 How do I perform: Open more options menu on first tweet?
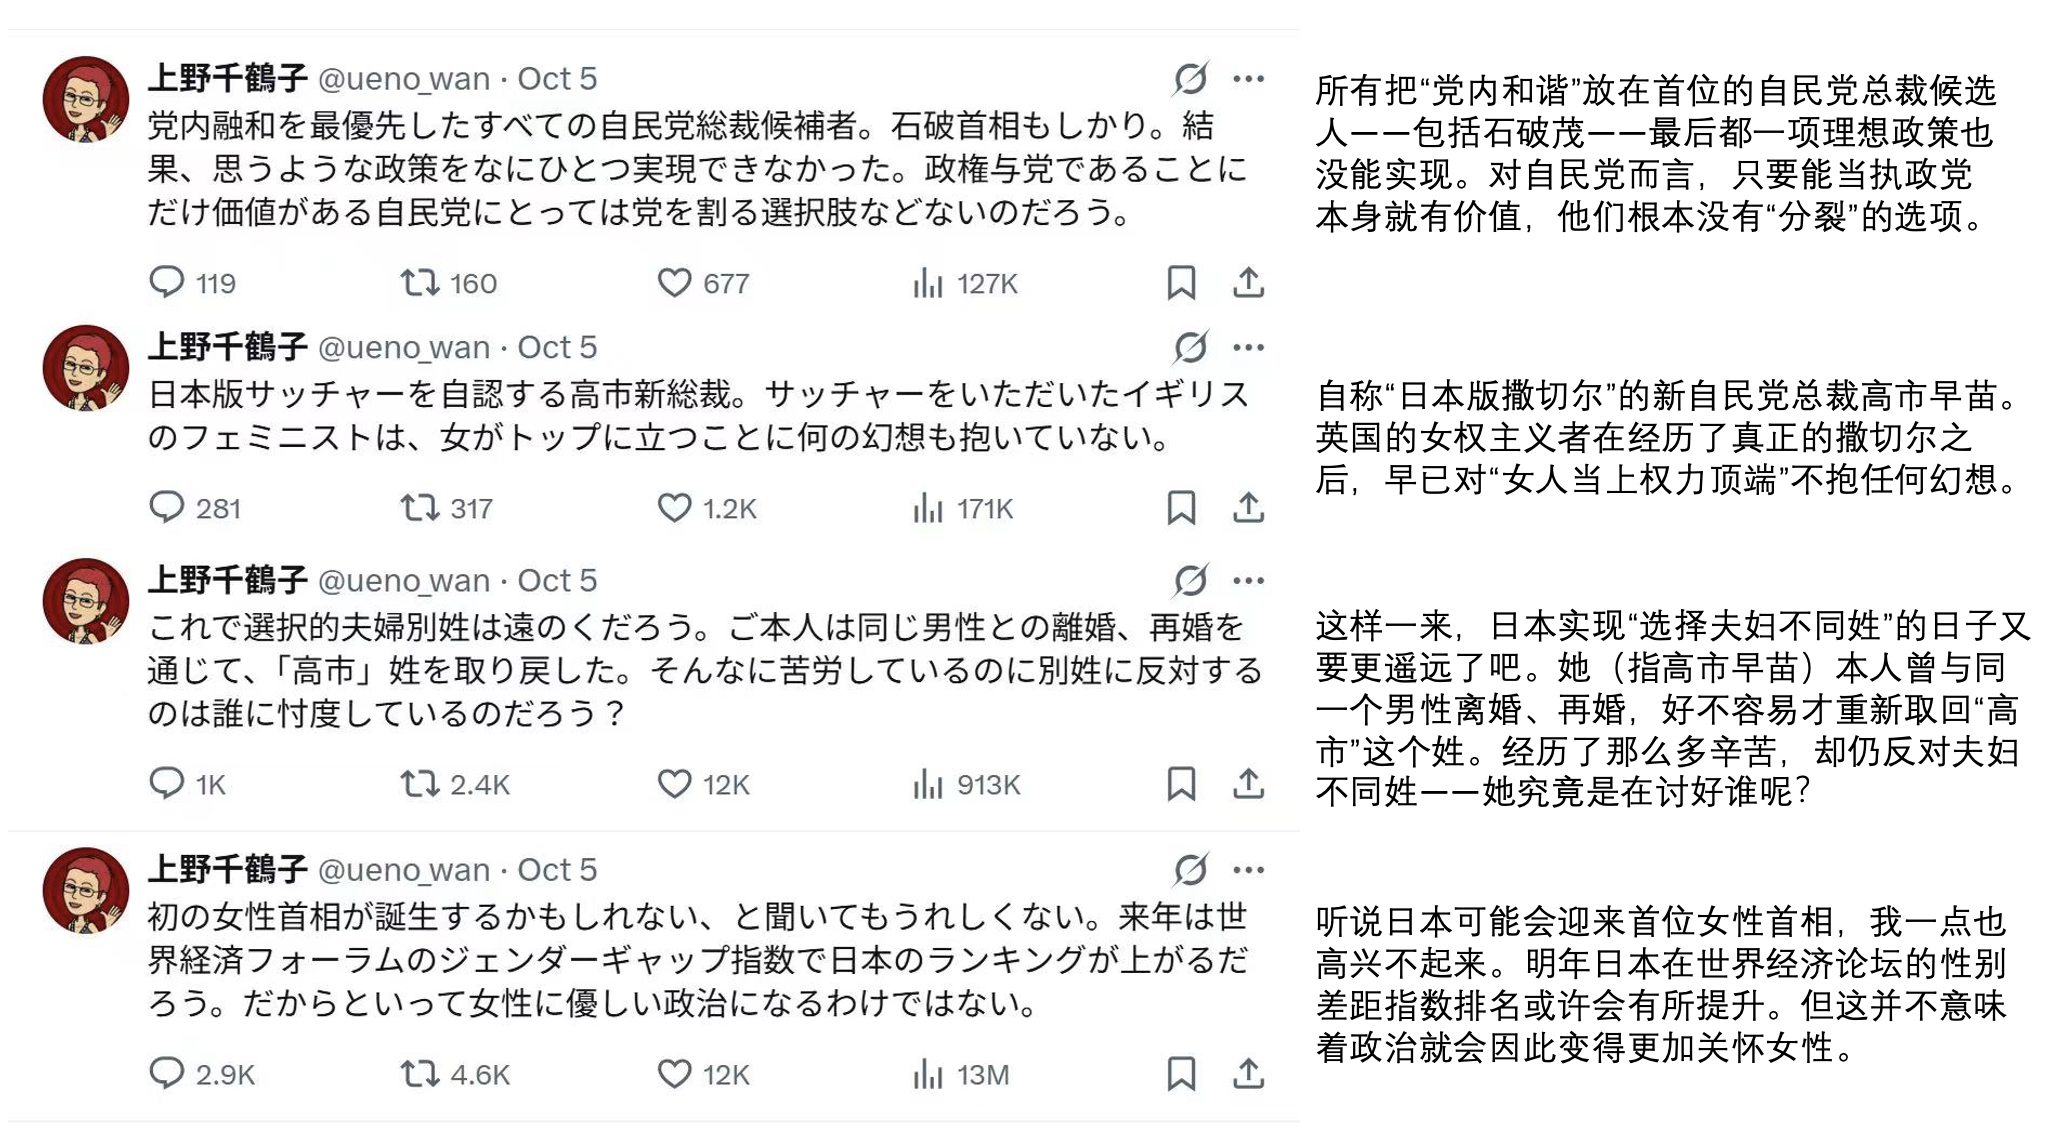click(x=1248, y=78)
